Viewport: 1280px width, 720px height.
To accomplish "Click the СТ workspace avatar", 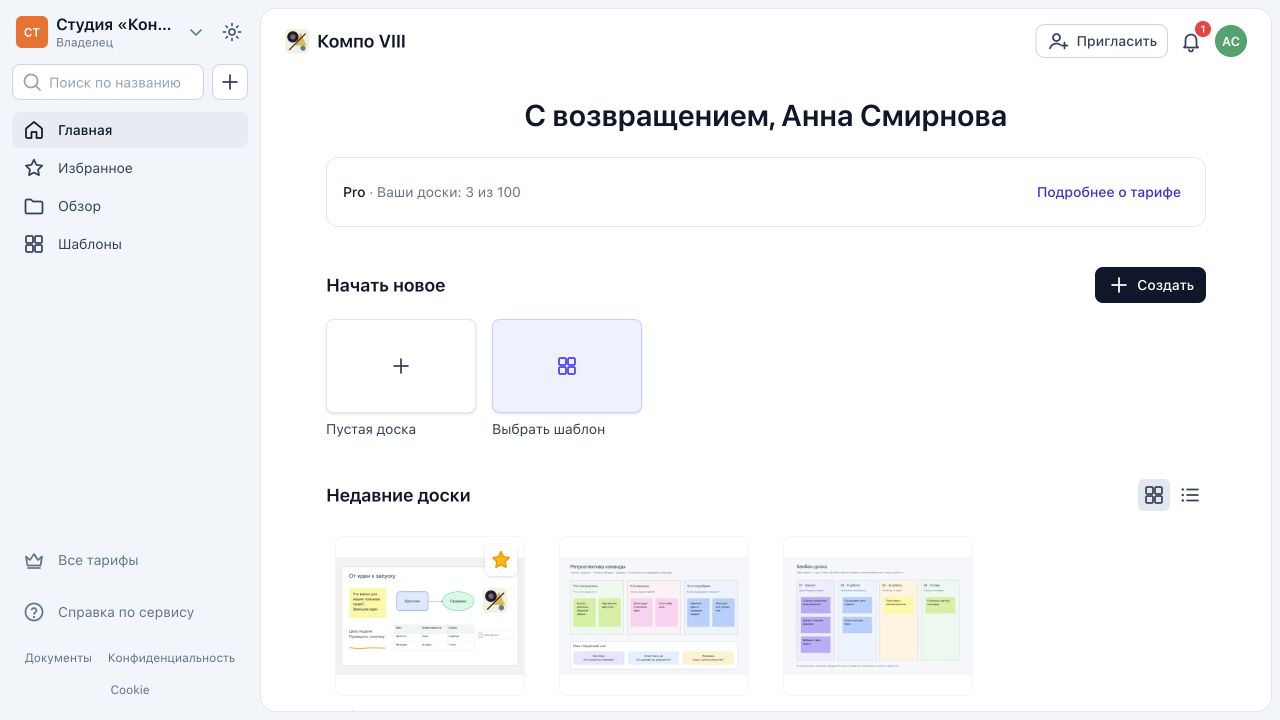I will pyautogui.click(x=32, y=32).
